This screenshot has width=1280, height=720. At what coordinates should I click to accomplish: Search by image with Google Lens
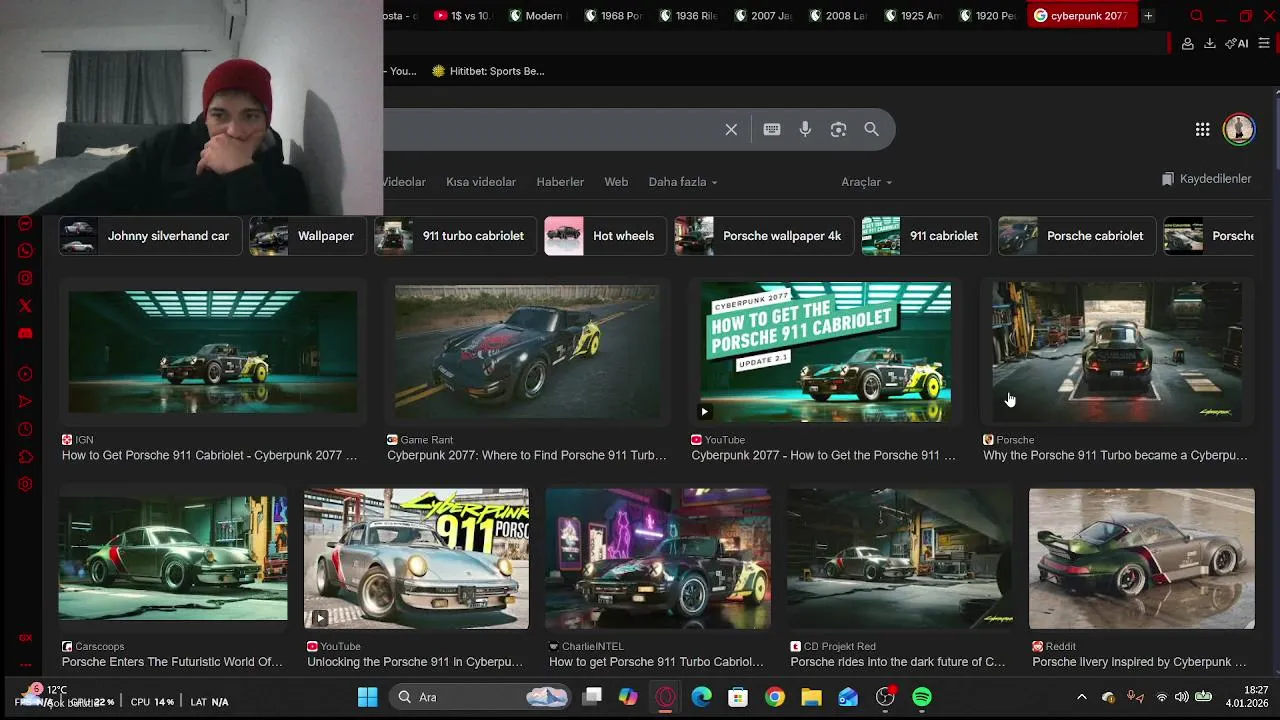[838, 130]
